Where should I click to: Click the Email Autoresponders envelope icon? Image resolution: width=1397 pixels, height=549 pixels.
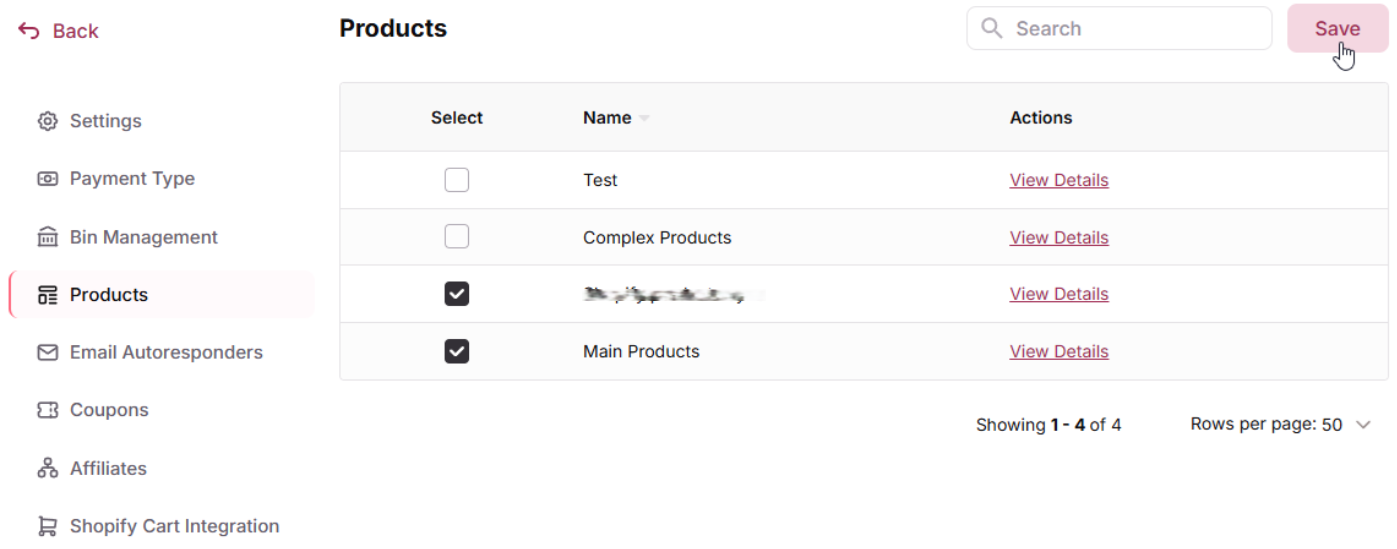click(x=47, y=353)
